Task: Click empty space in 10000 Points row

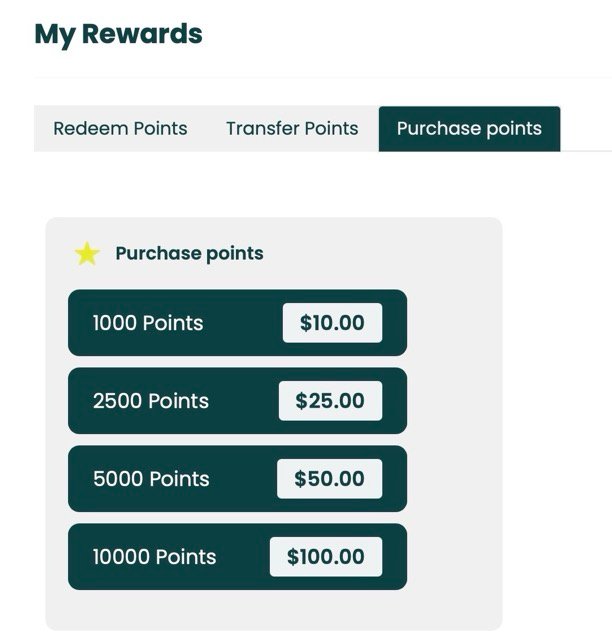Action: [243, 557]
